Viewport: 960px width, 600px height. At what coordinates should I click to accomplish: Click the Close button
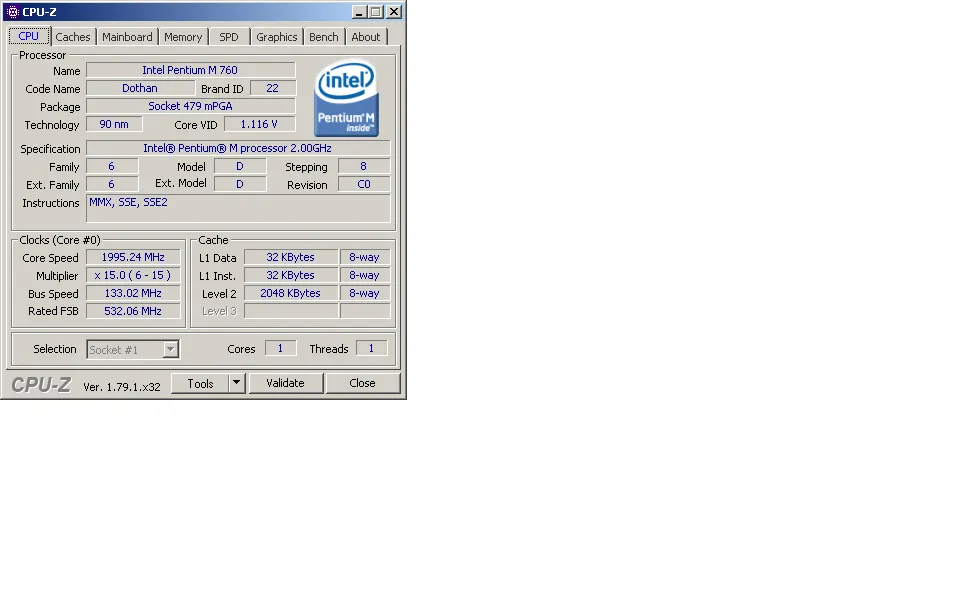click(x=362, y=383)
